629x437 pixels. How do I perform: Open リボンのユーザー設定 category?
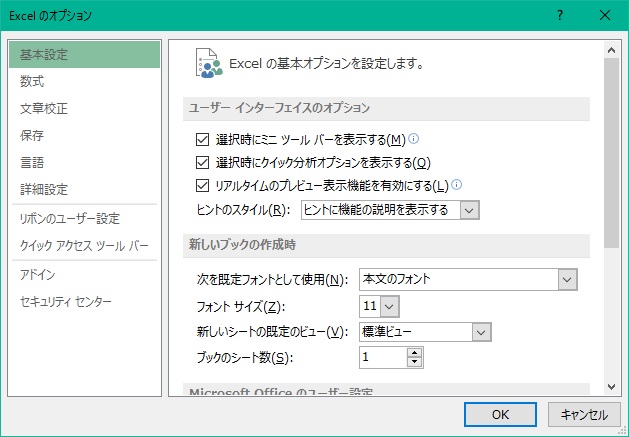[84, 219]
